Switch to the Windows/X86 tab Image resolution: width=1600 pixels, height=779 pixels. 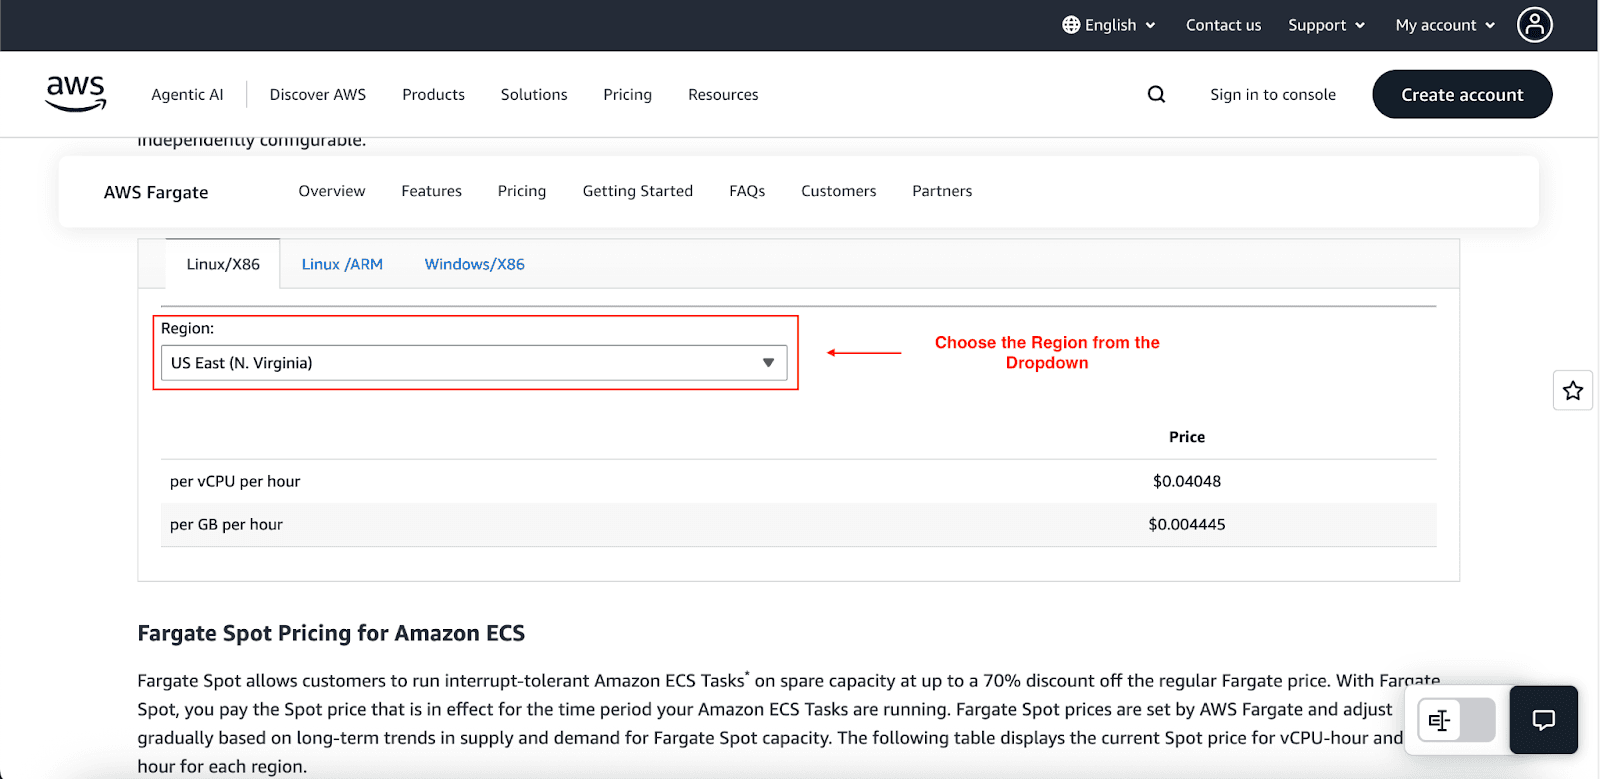coord(474,264)
